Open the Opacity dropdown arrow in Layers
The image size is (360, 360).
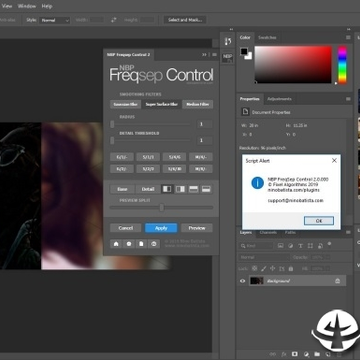328,257
